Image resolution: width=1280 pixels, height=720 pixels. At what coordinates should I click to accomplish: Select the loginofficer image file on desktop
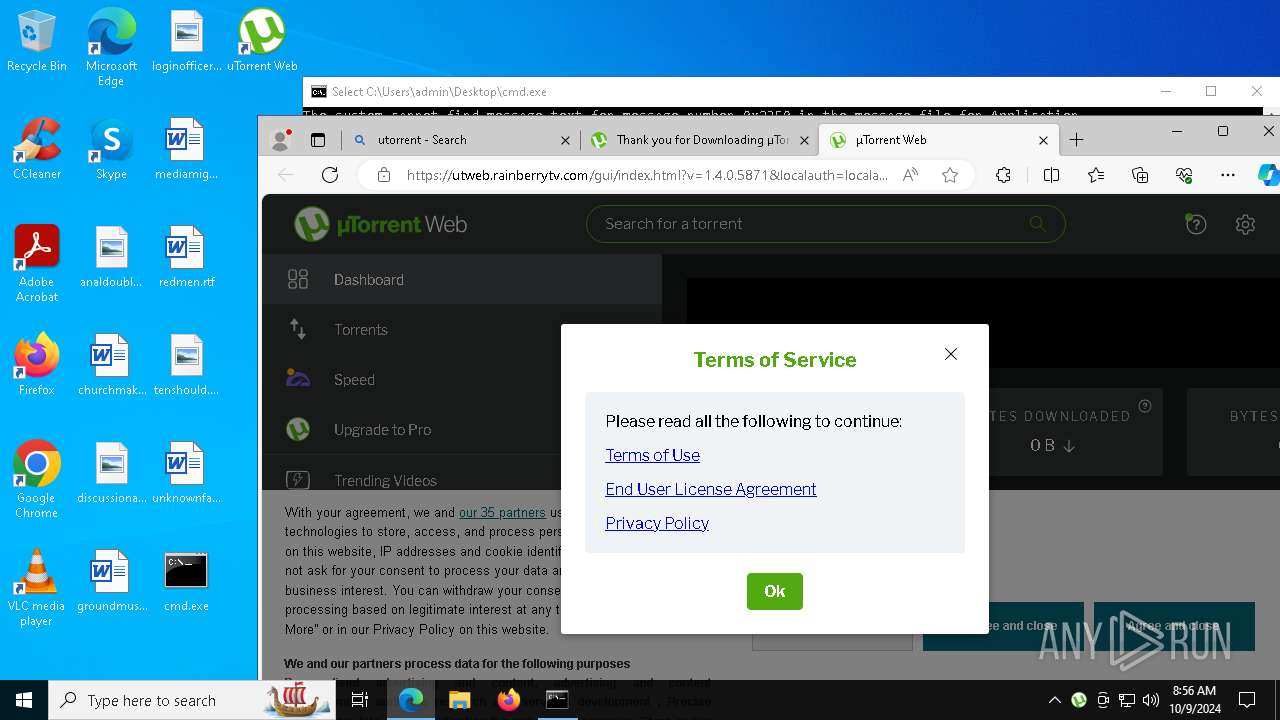[186, 42]
